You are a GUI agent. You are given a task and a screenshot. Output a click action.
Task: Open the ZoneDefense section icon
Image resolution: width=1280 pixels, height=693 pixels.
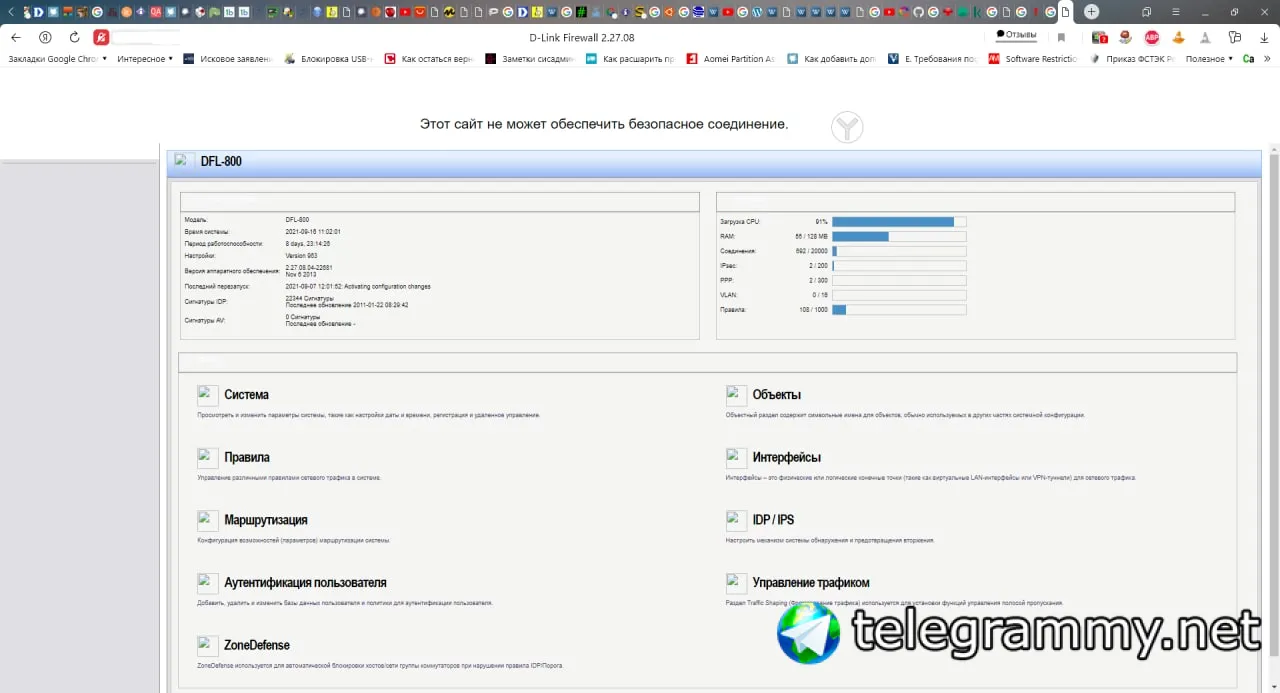[208, 645]
